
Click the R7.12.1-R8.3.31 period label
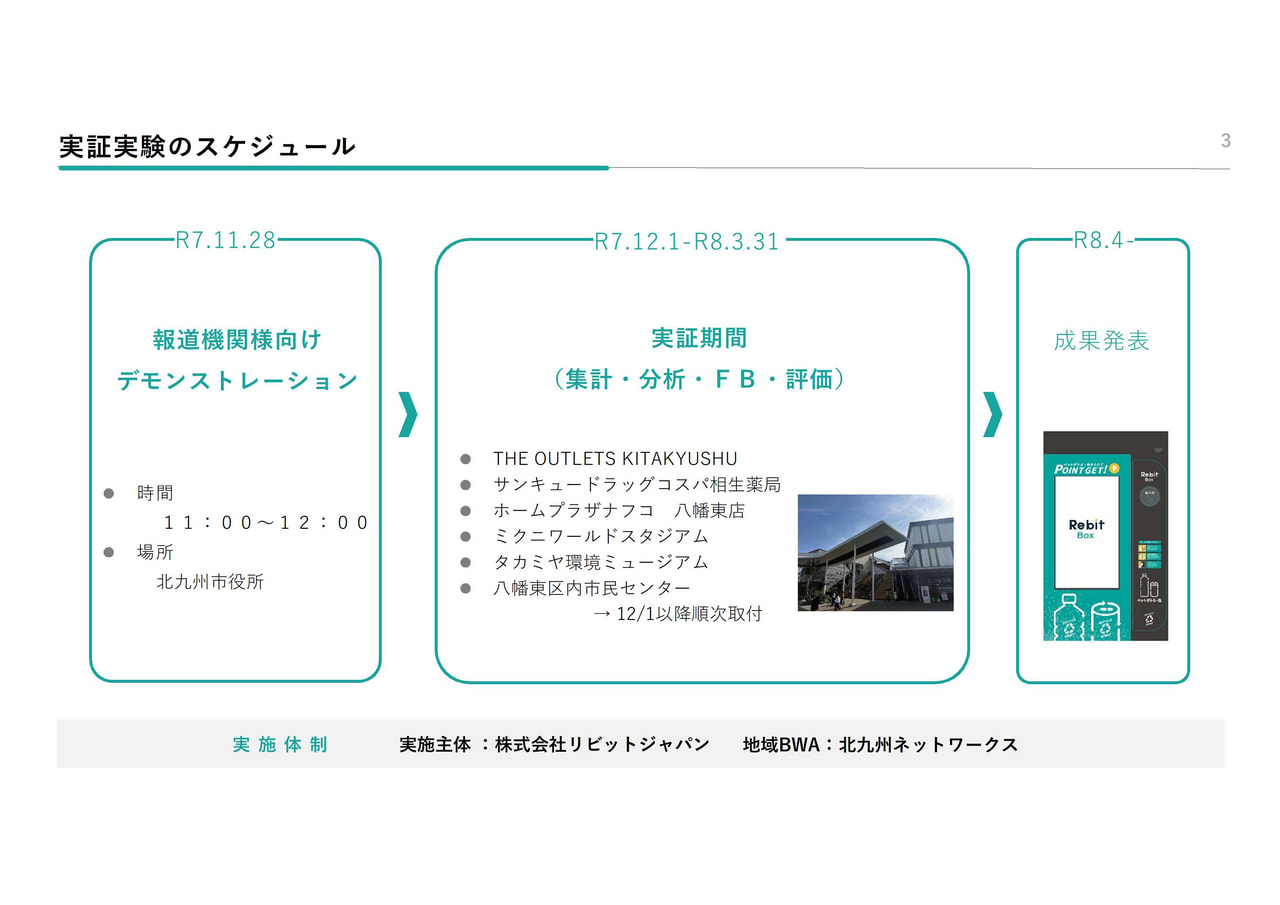686,242
